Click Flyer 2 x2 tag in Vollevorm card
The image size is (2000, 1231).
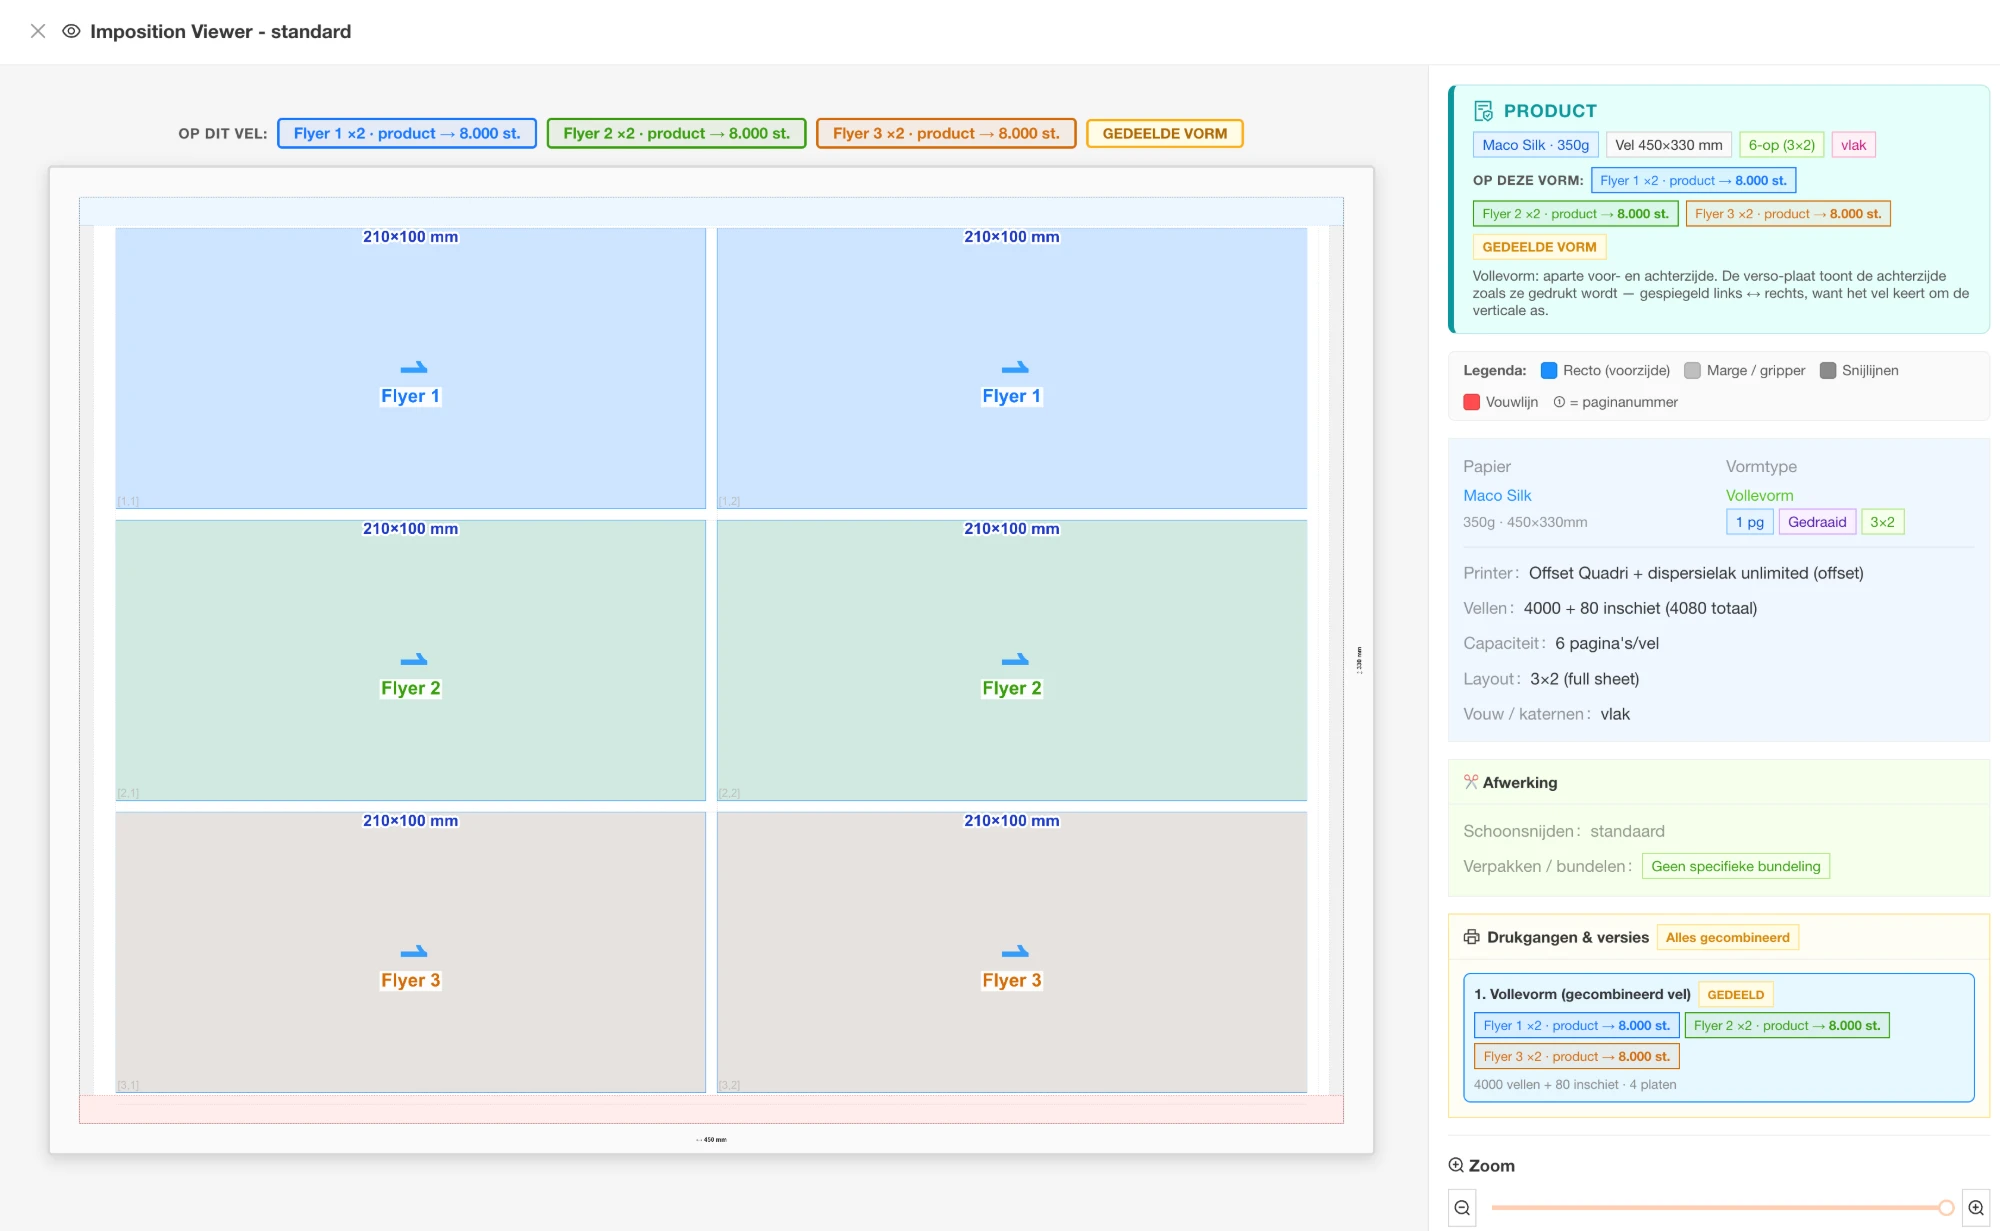tap(1787, 1025)
